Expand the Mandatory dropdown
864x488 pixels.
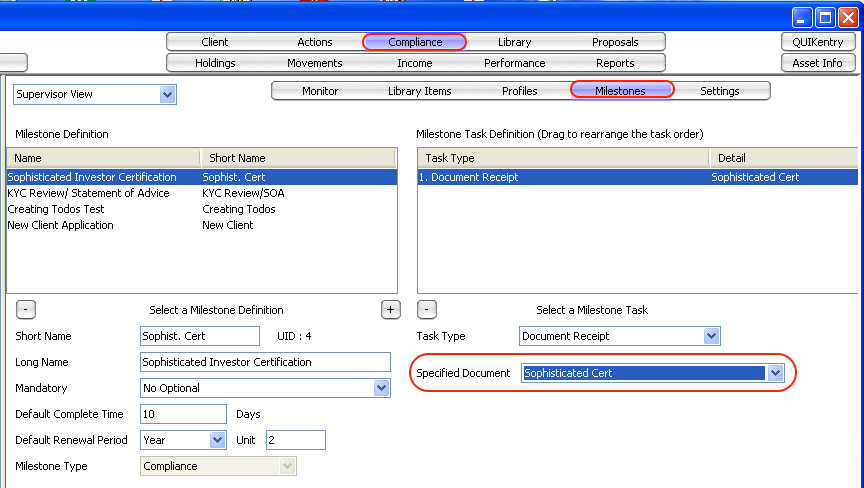click(x=380, y=388)
